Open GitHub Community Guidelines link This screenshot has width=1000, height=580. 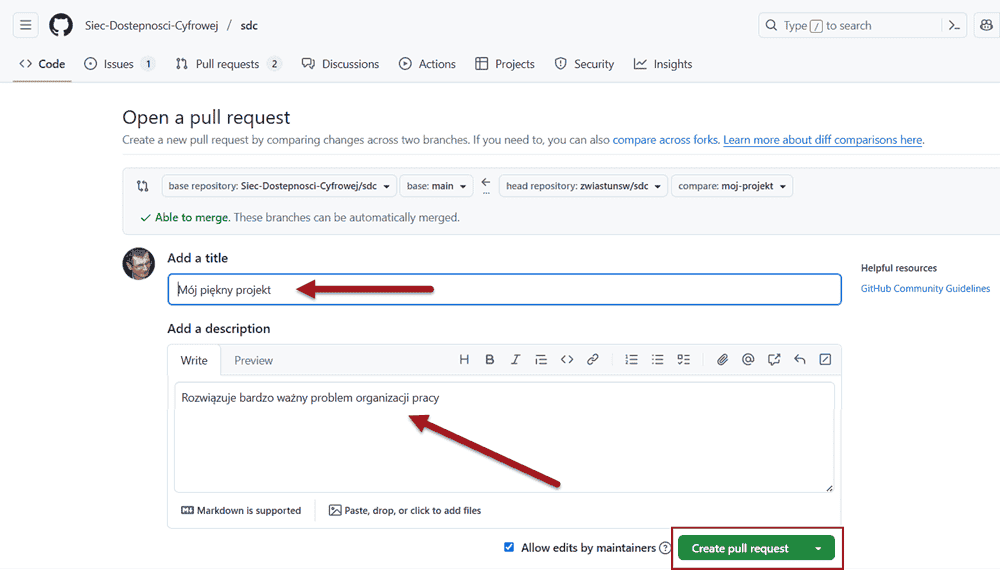925,288
